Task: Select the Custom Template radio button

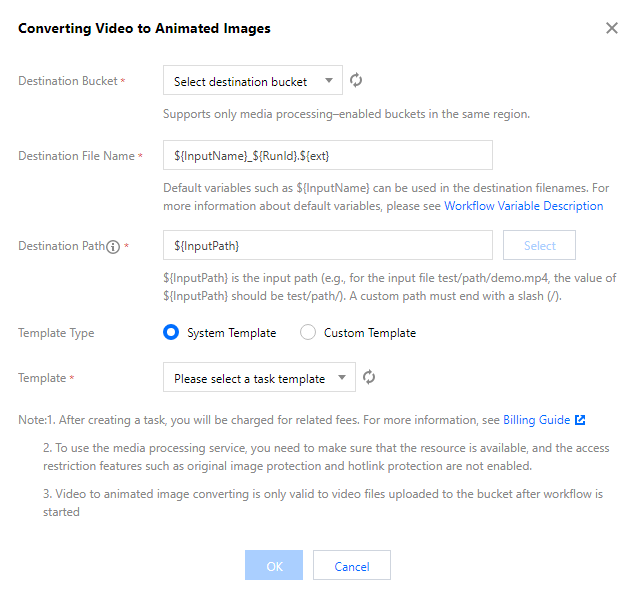Action: tap(308, 333)
